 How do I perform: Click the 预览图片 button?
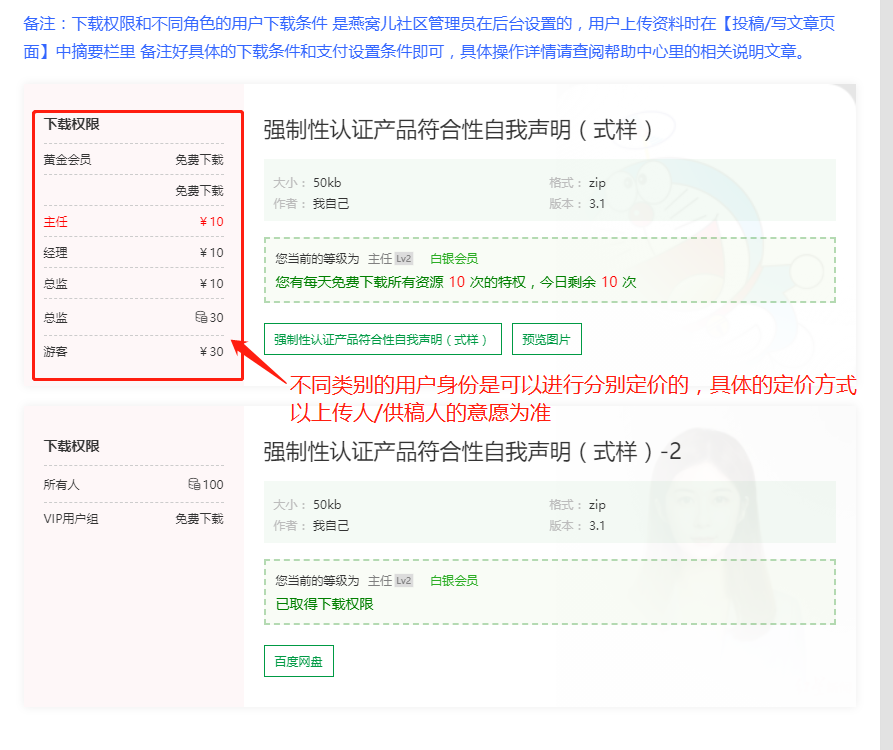pos(546,338)
